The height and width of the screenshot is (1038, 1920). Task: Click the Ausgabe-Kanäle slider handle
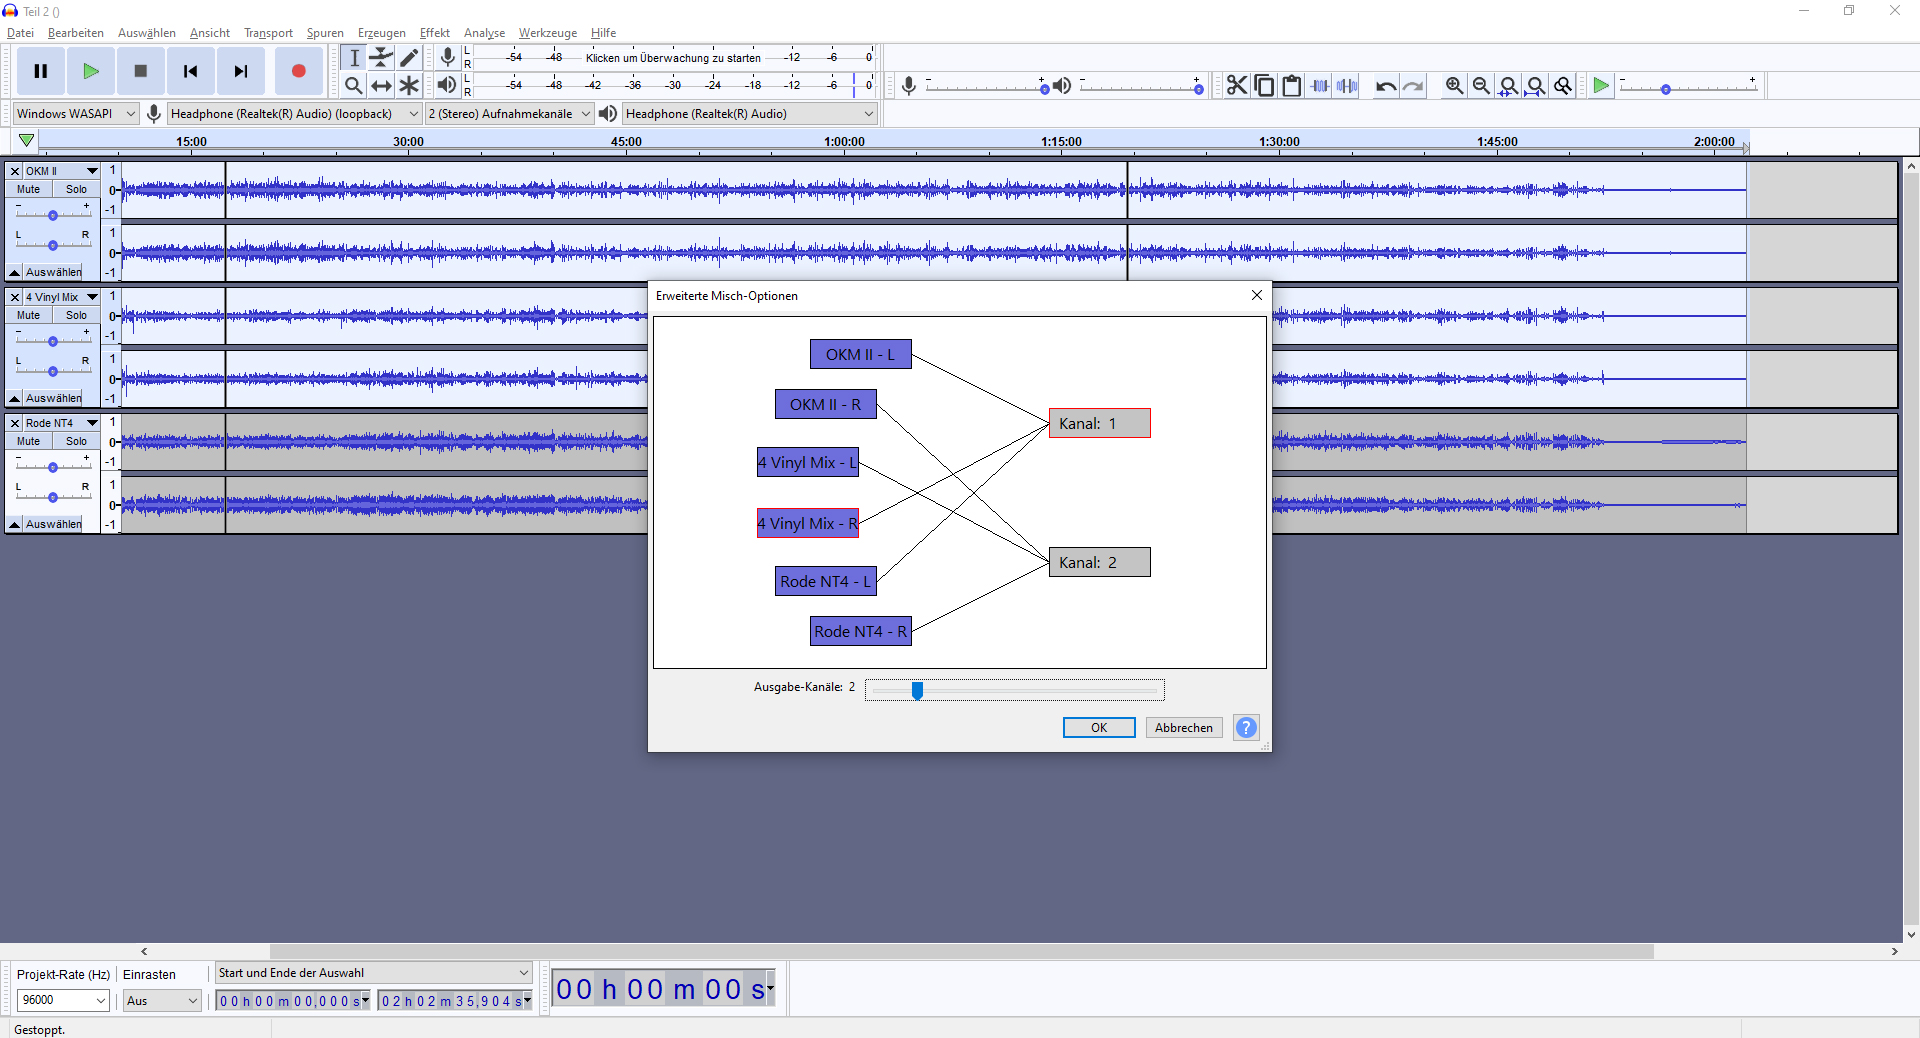917,690
